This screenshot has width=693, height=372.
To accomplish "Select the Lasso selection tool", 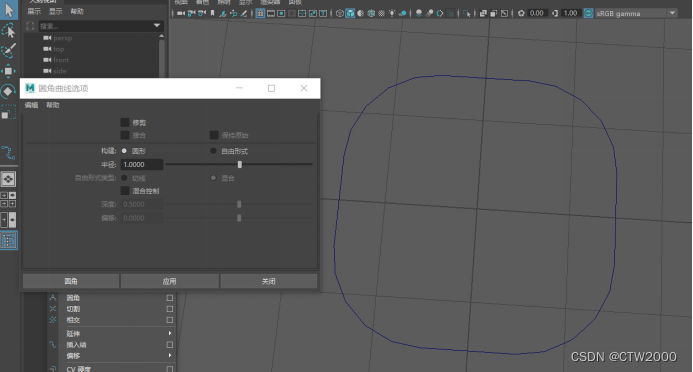I will (9, 30).
